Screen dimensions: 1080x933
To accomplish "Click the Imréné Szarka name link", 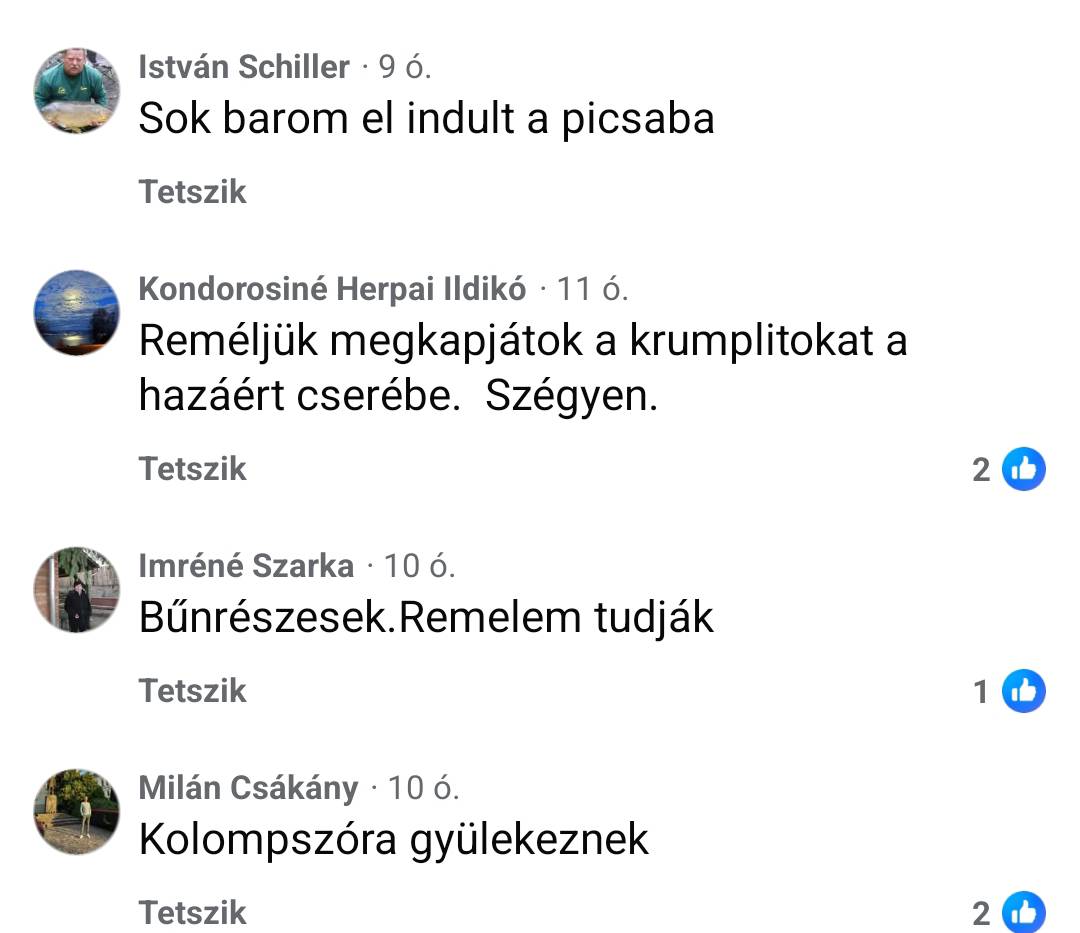I will coord(246,566).
